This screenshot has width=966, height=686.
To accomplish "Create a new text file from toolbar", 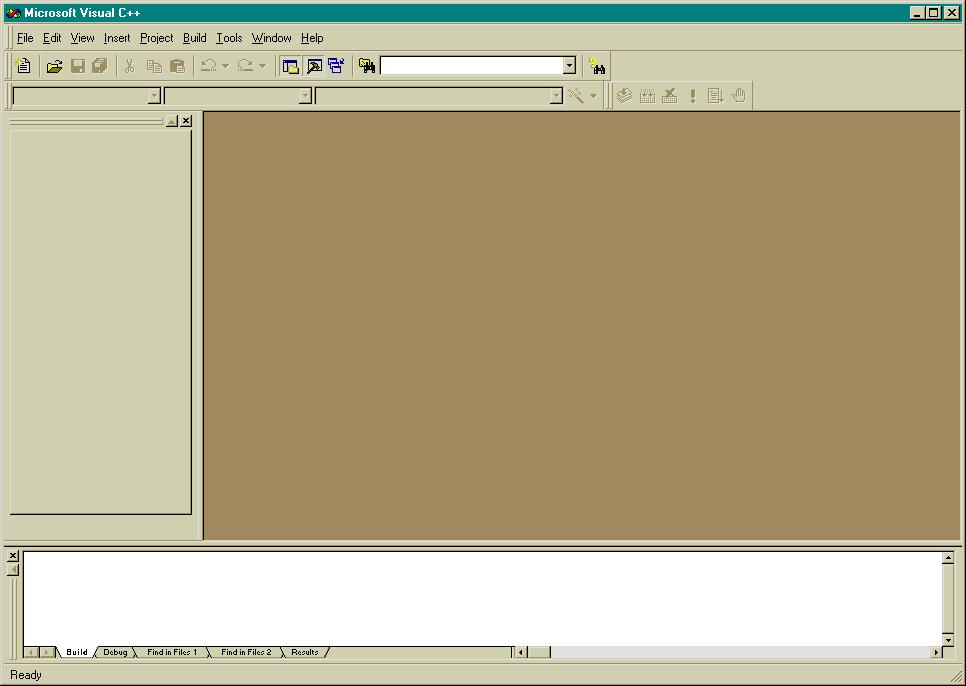I will point(23,66).
